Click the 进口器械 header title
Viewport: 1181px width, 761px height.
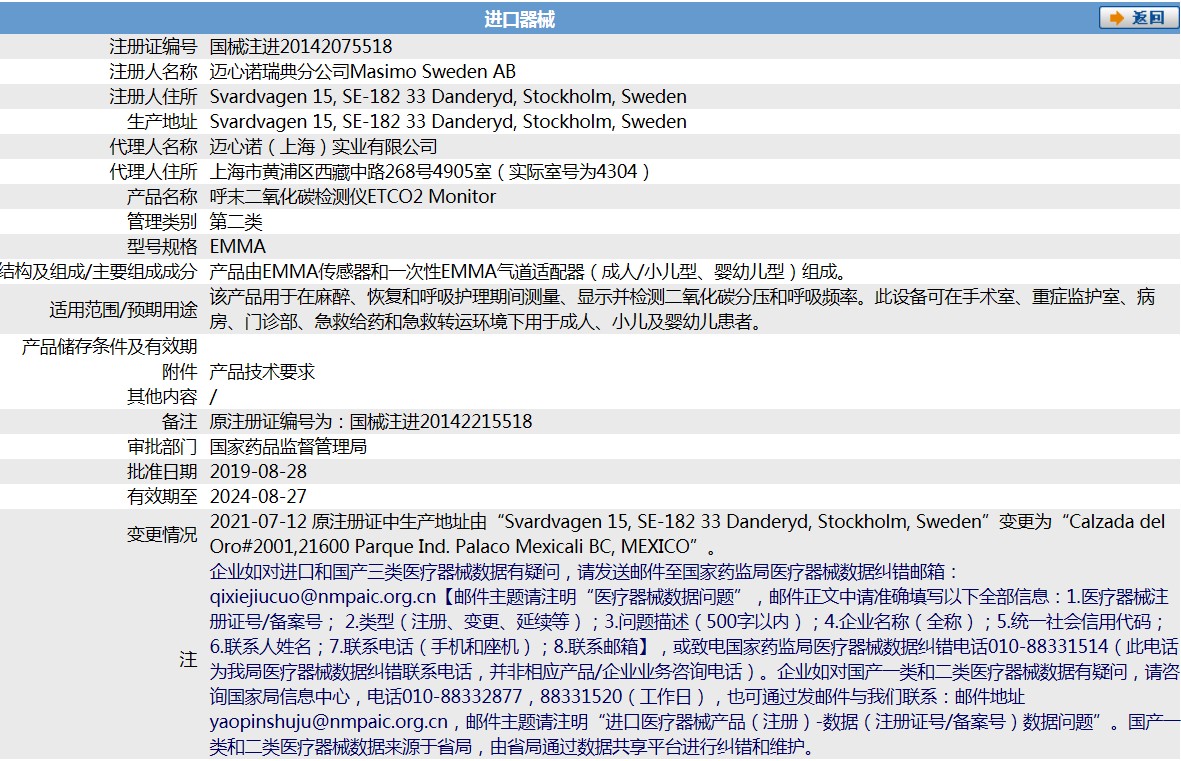coord(519,20)
